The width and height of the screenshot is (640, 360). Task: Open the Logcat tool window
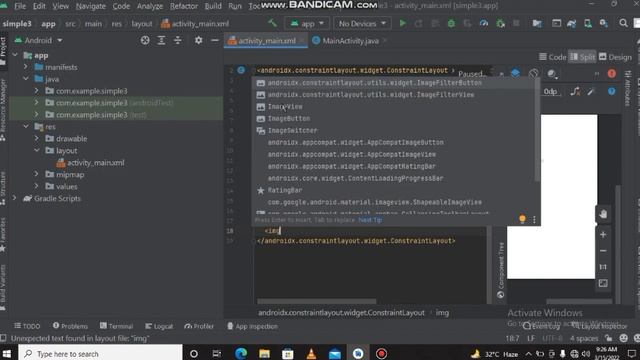pyautogui.click(x=159, y=326)
